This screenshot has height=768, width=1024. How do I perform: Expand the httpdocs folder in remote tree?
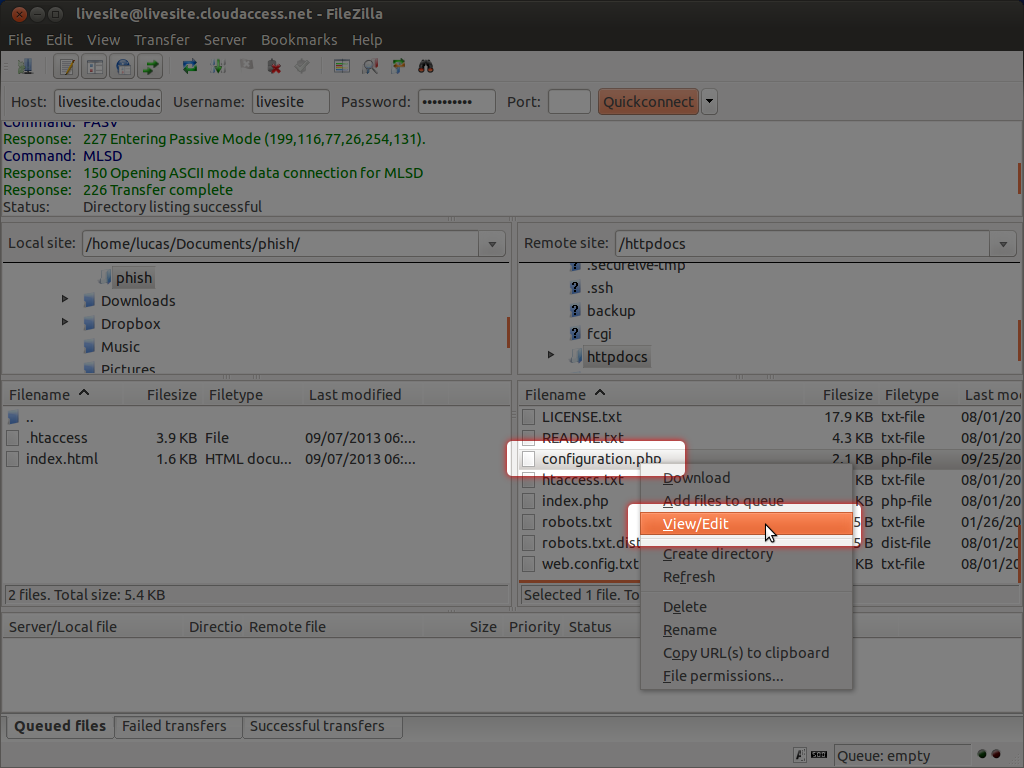551,355
